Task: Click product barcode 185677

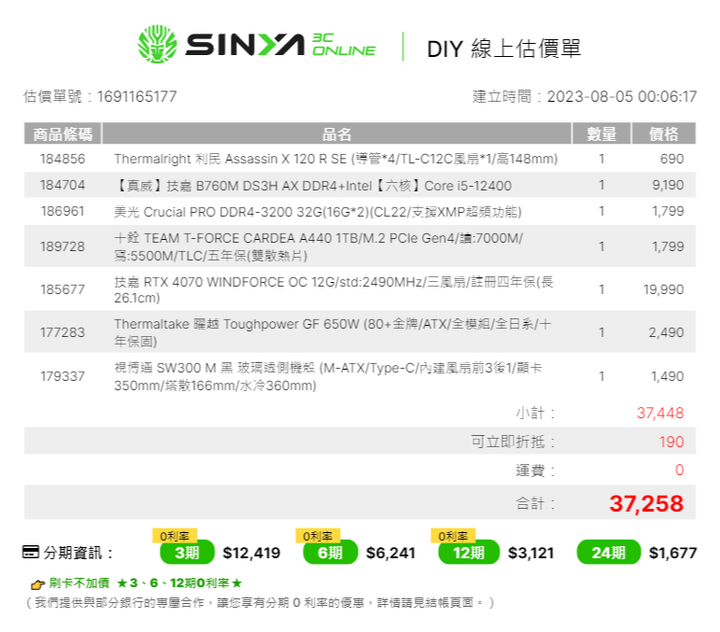Action: [62, 289]
